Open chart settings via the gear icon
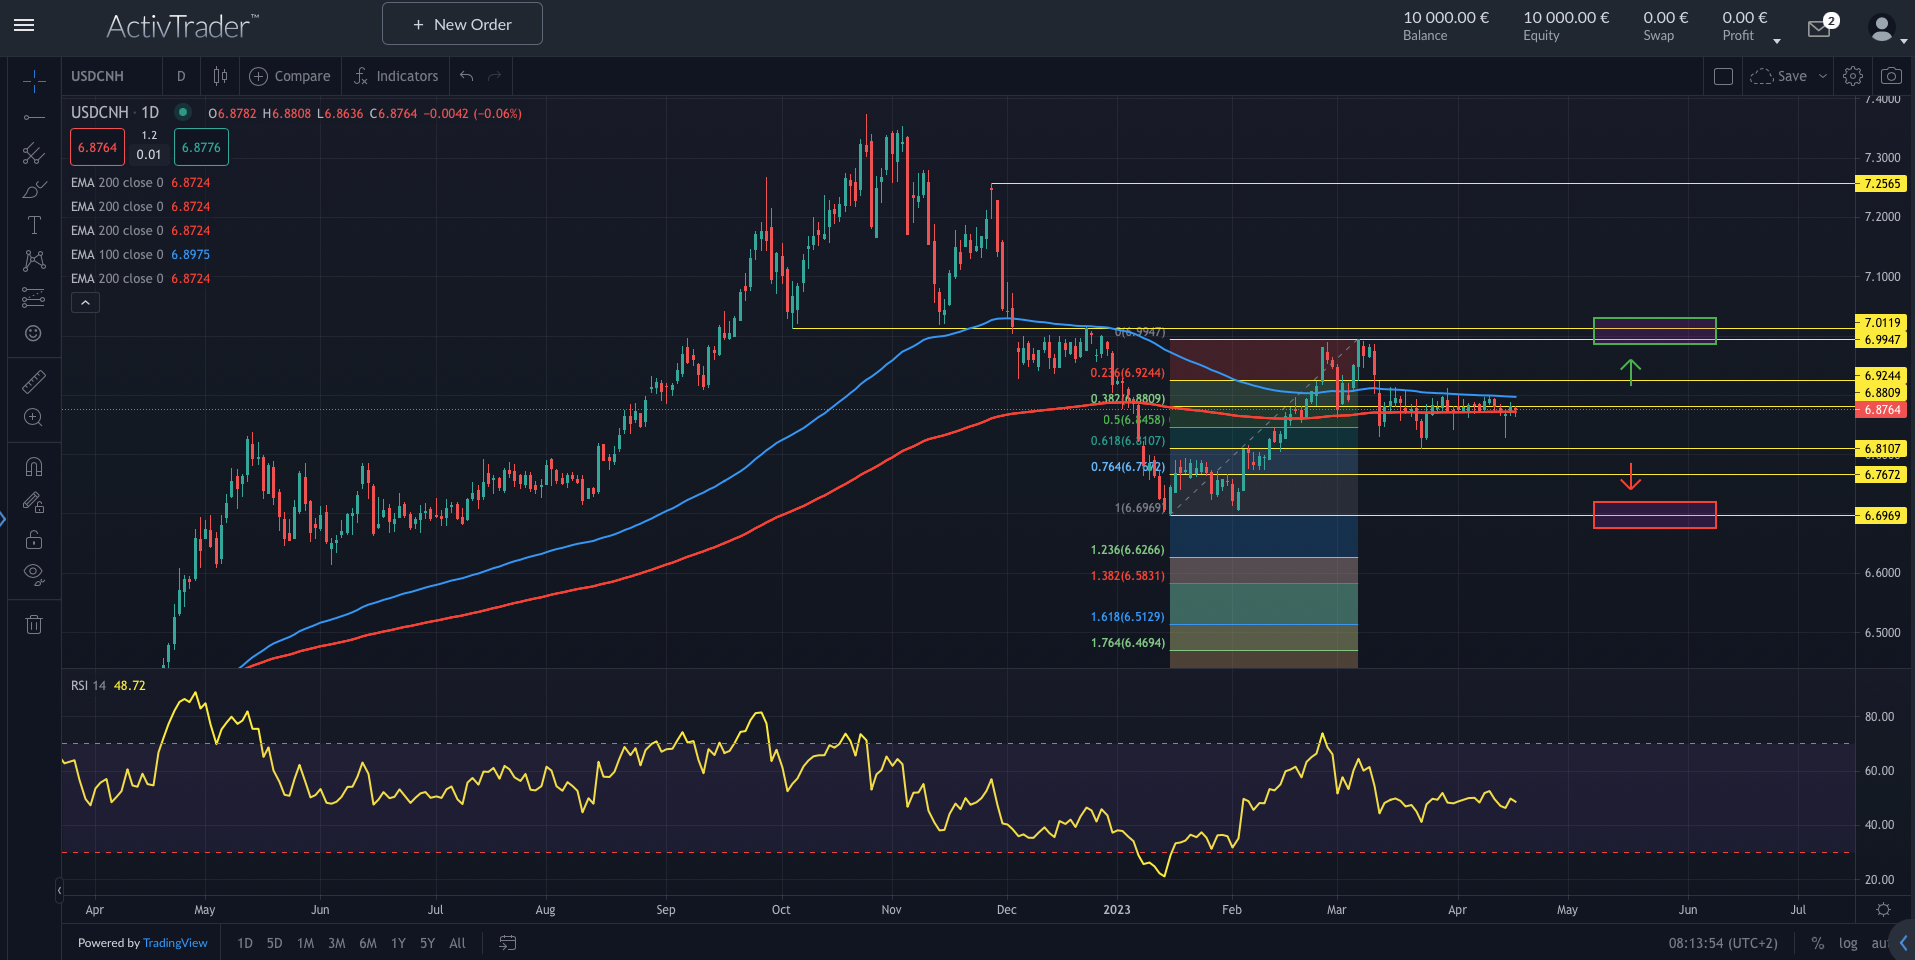The width and height of the screenshot is (1915, 960). (x=1852, y=75)
